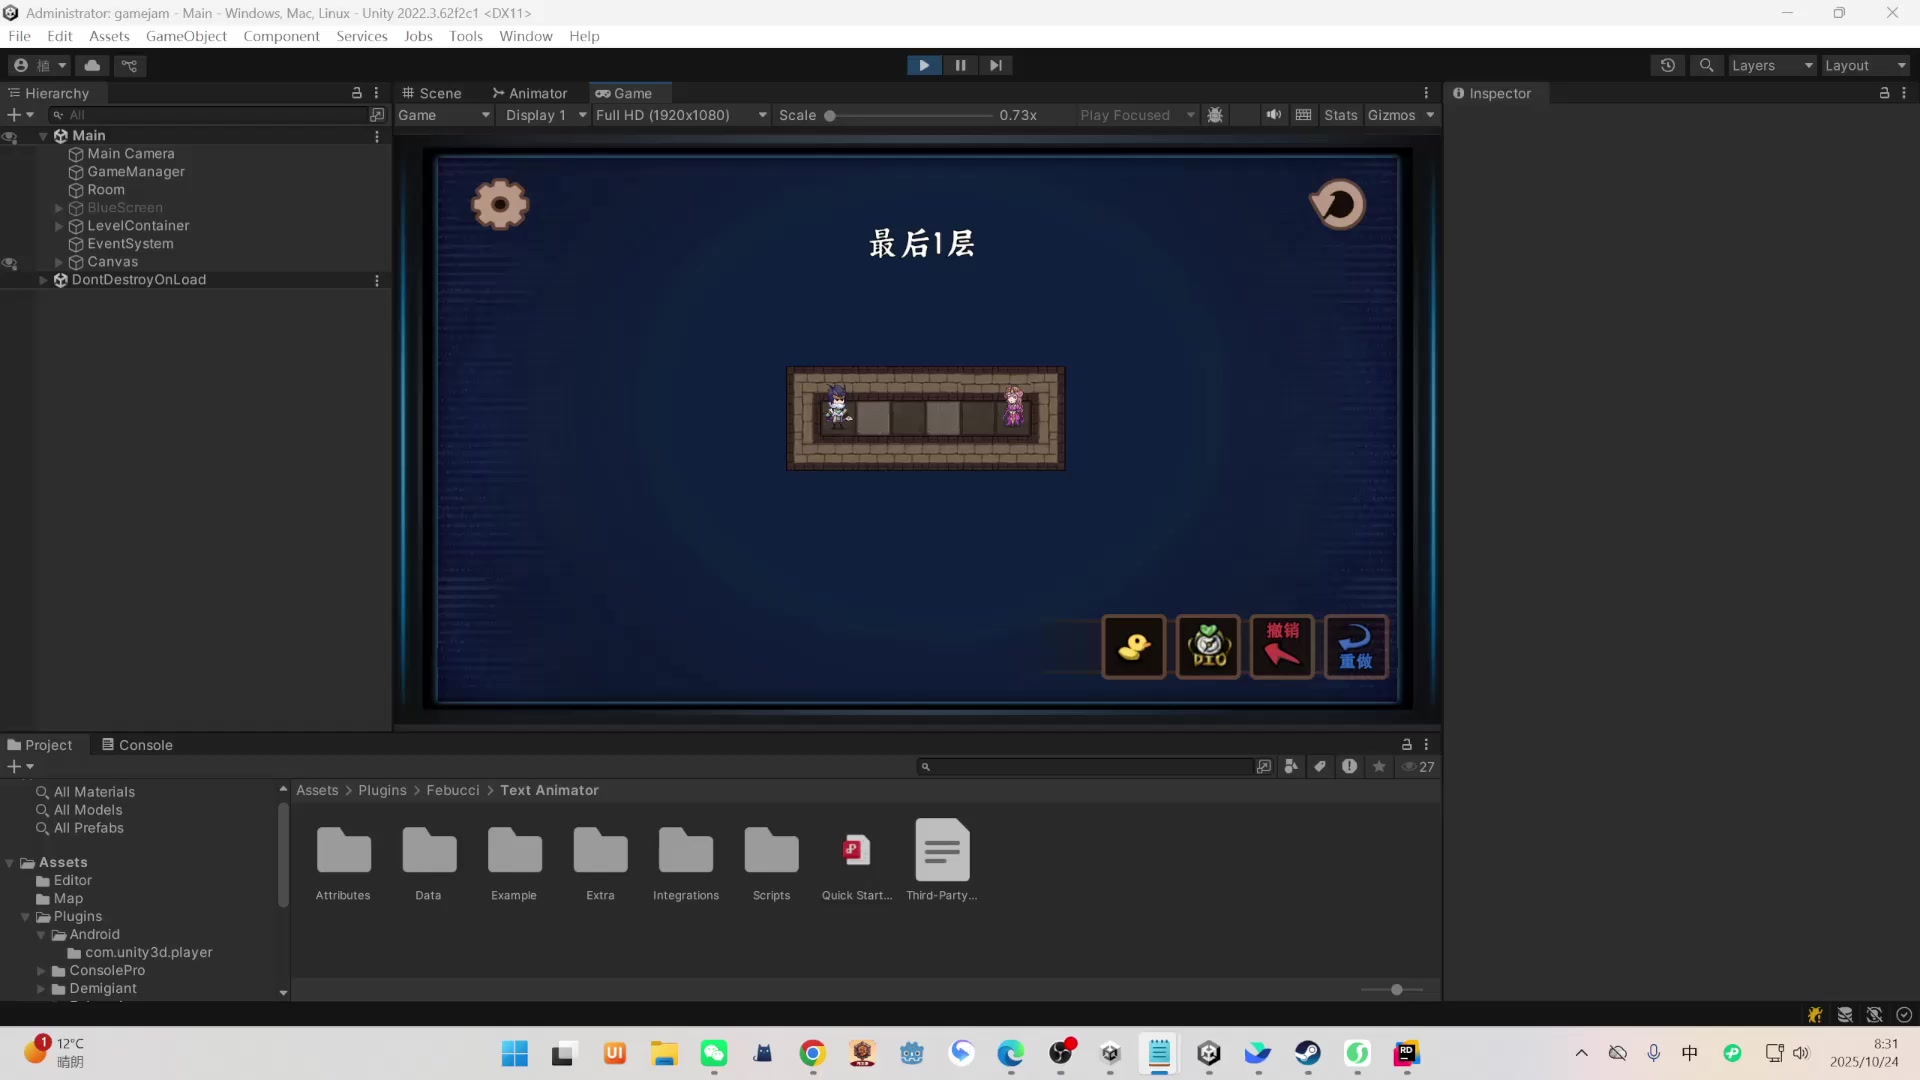The width and height of the screenshot is (1920, 1080).
Task: Open the Layers dropdown
Action: pos(1771,65)
